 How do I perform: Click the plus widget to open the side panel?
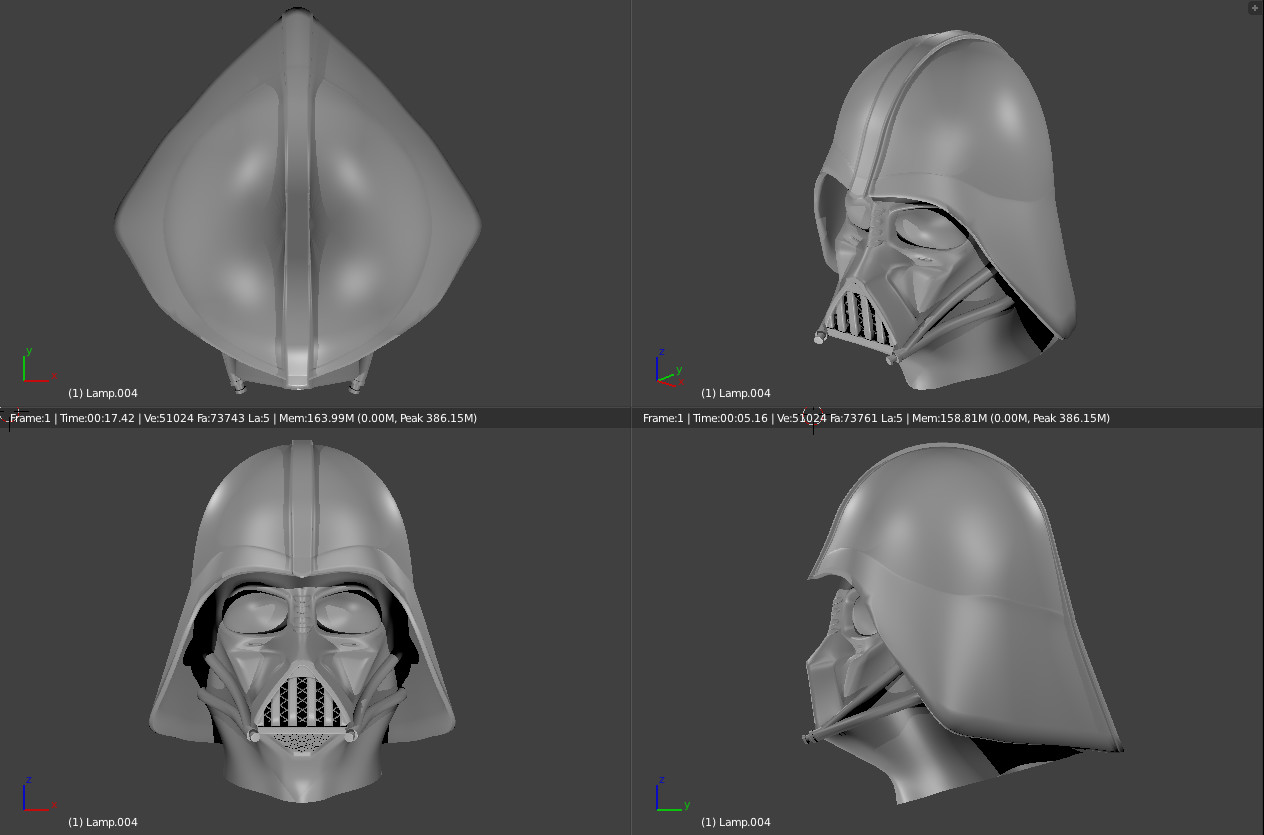click(x=1256, y=7)
